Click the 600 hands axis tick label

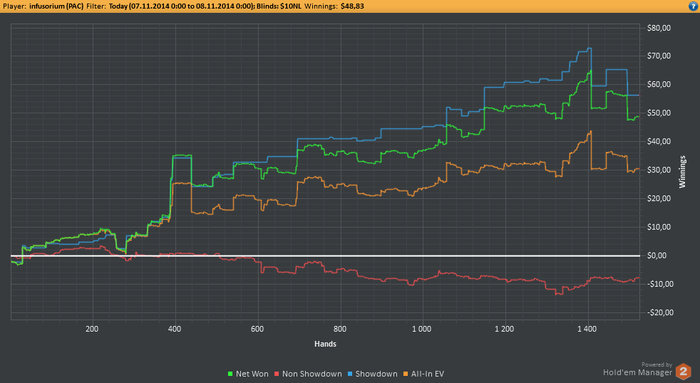(x=257, y=329)
